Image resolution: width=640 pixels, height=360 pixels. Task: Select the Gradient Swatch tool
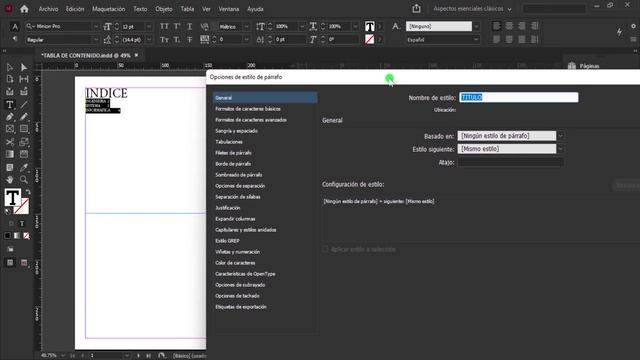[10, 154]
